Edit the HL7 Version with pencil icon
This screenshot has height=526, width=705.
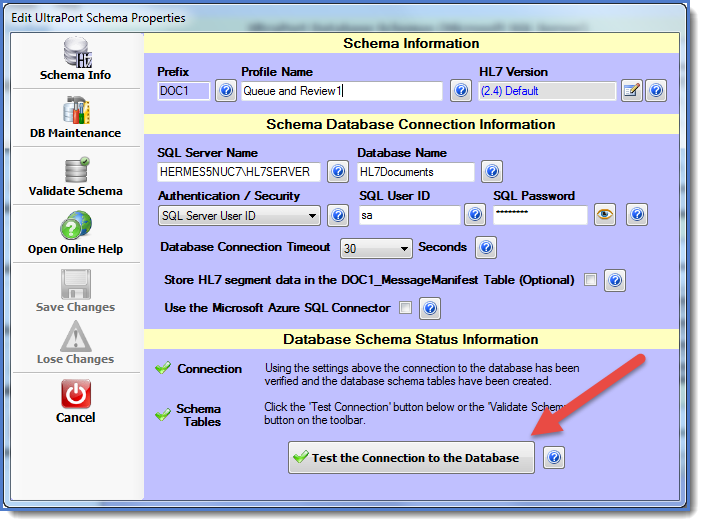(632, 91)
